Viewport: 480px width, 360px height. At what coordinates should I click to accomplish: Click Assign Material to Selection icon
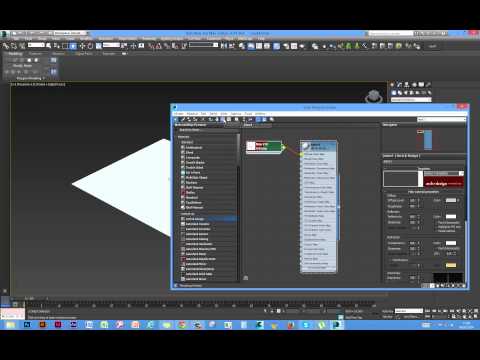[194, 119]
